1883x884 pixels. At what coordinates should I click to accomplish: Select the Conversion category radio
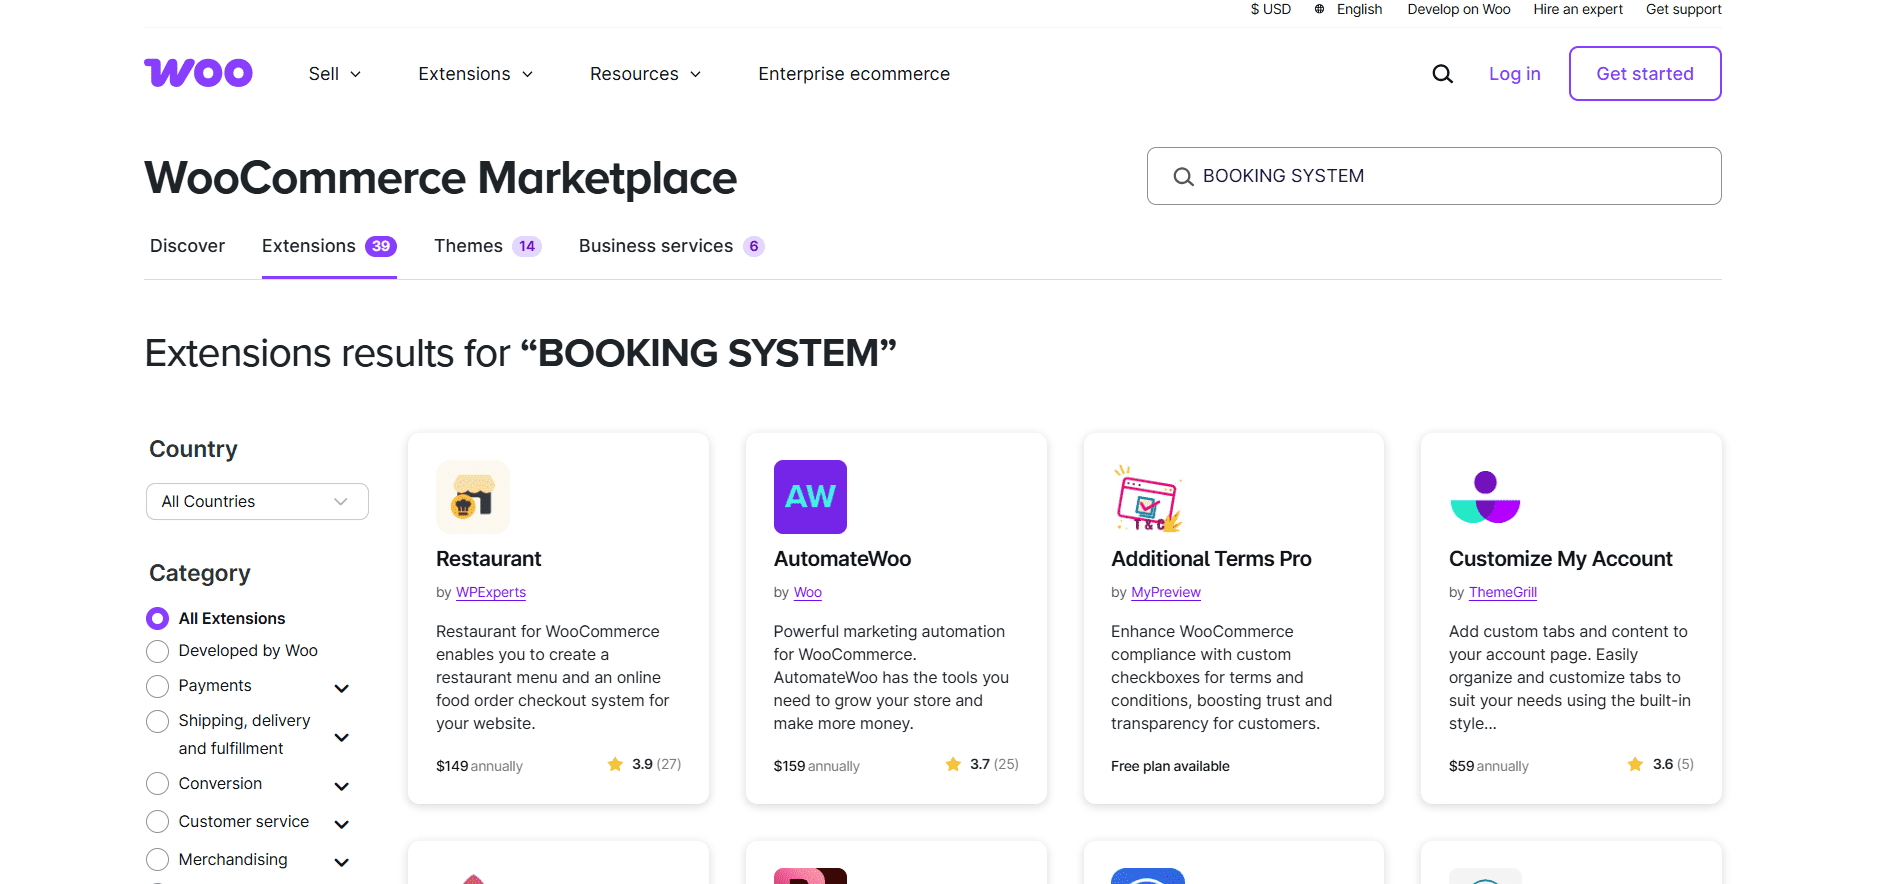[157, 784]
